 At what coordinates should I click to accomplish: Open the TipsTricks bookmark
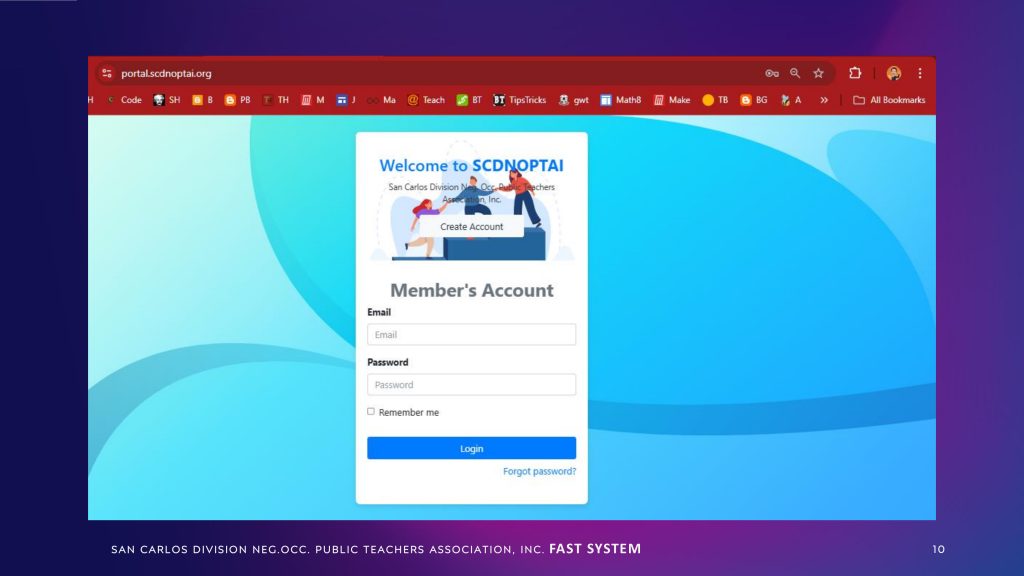[x=520, y=100]
